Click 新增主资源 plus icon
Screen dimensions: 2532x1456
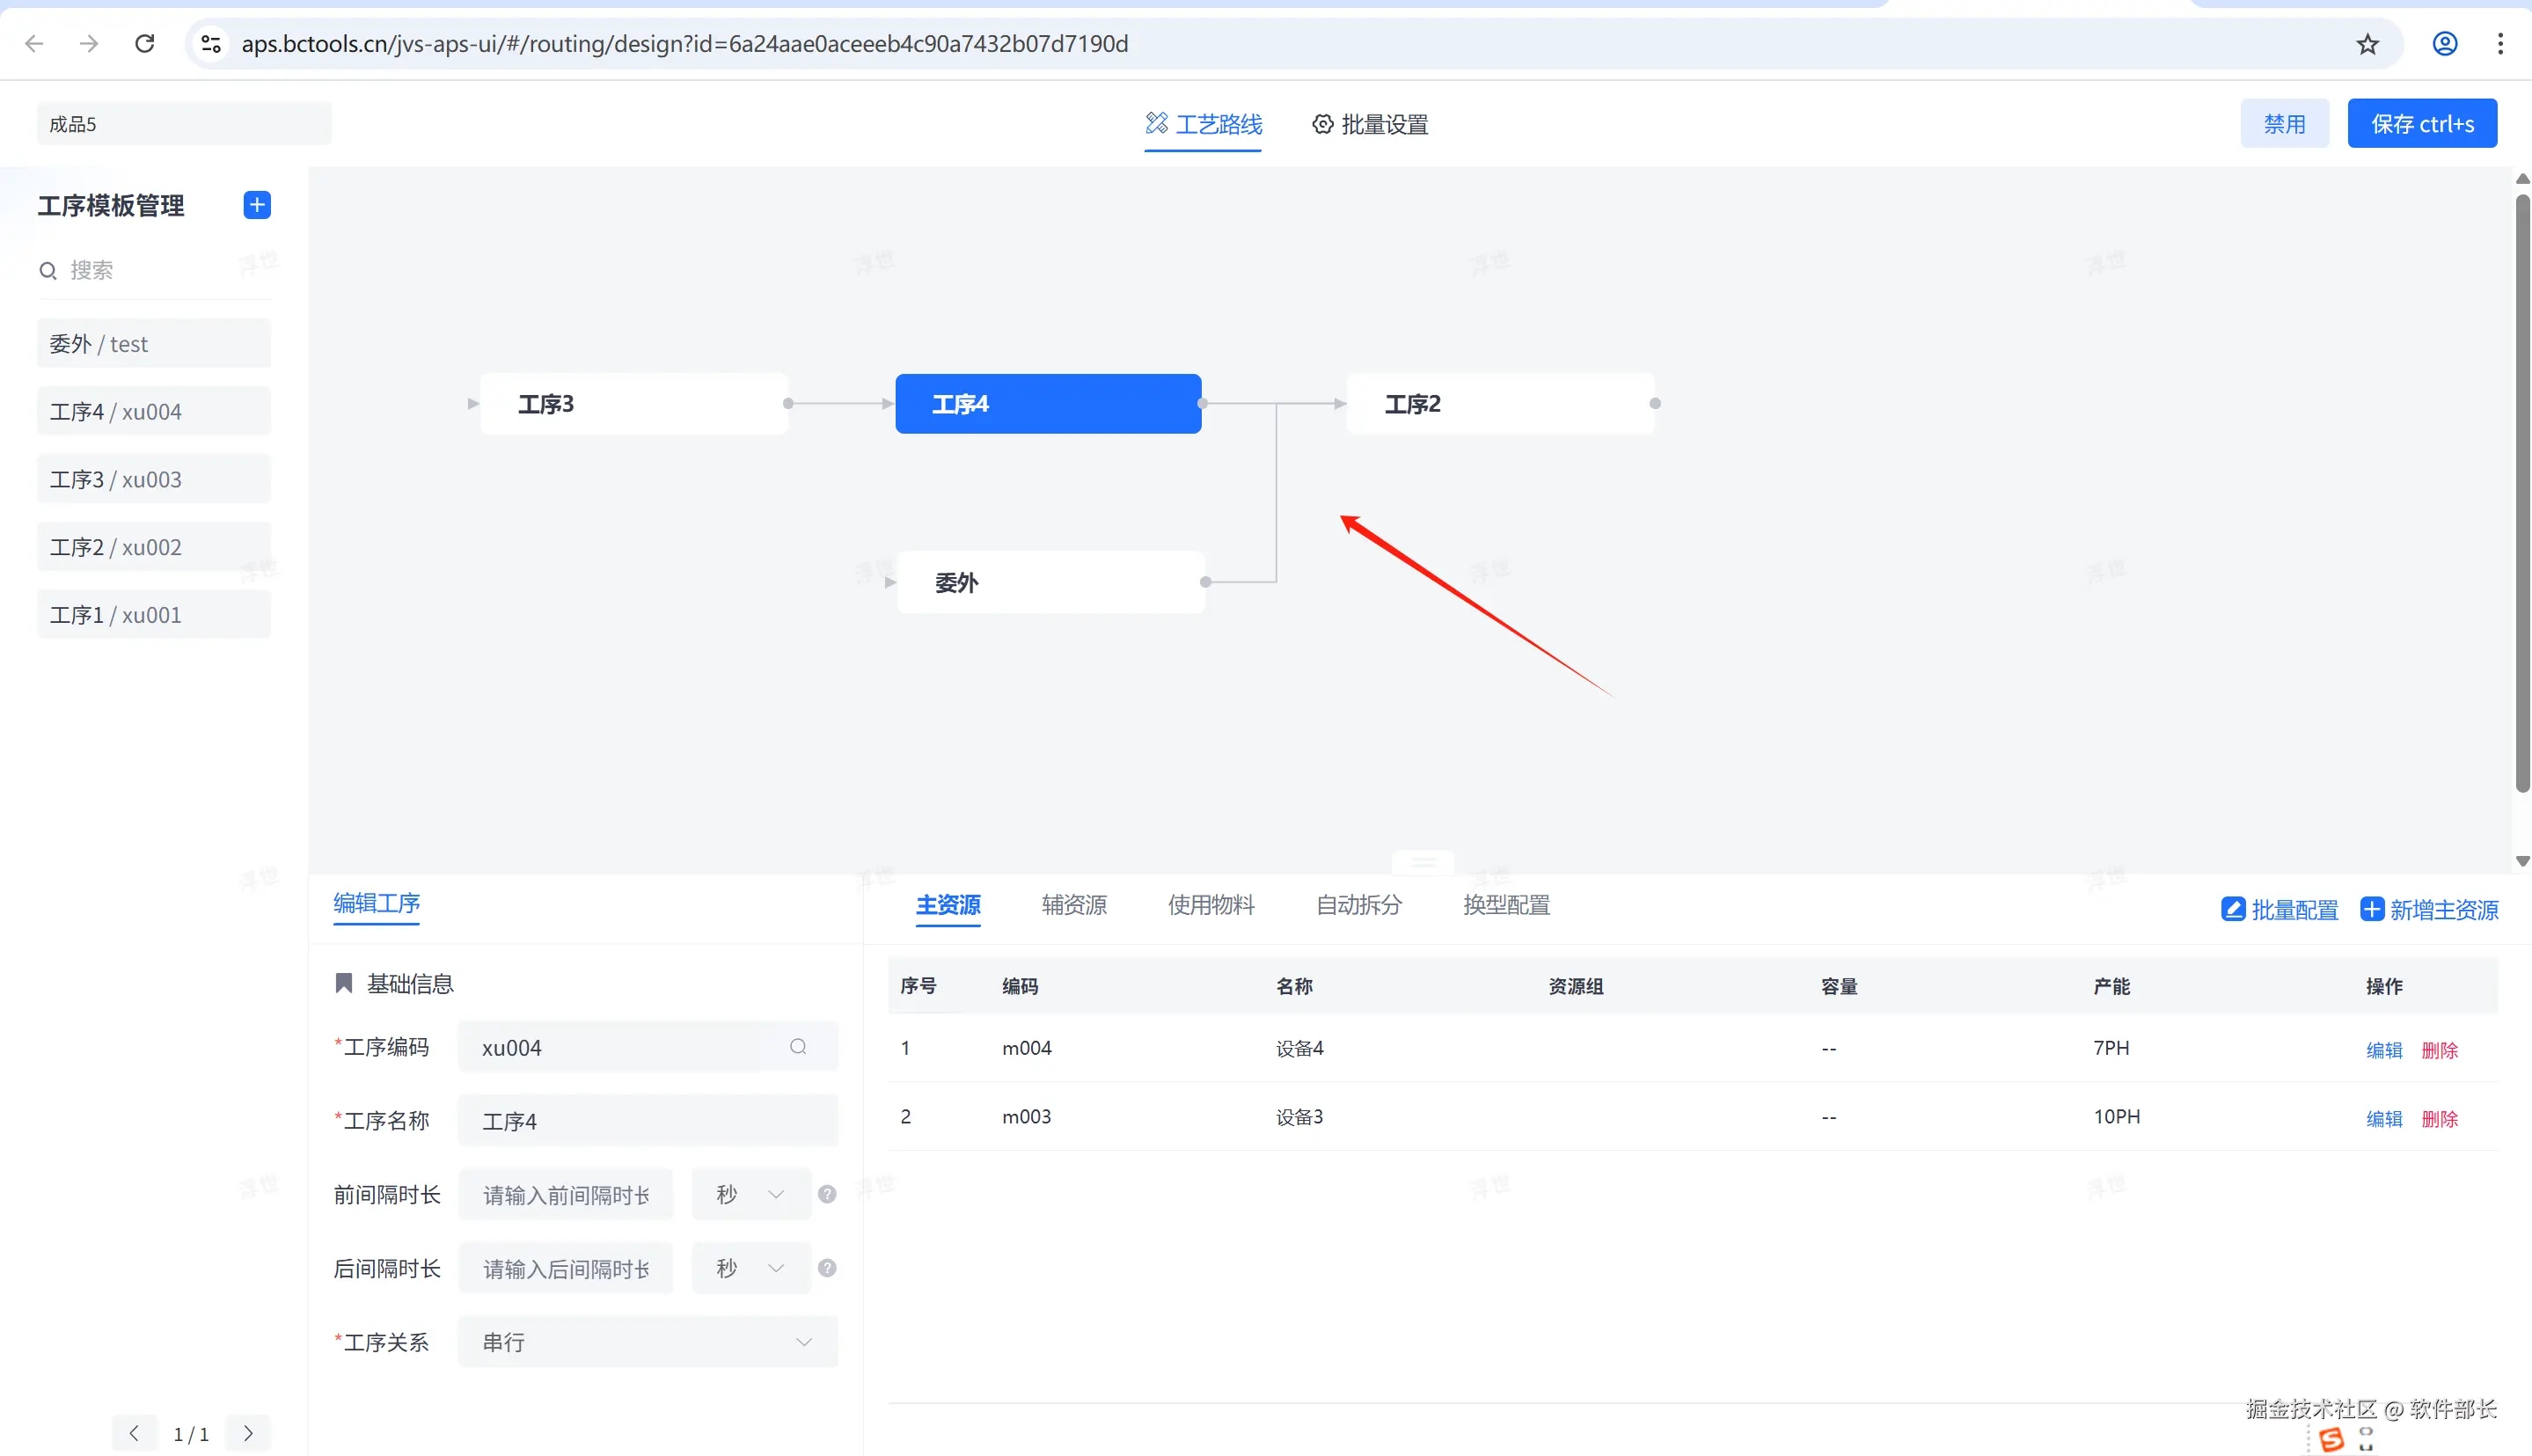coord(2372,909)
